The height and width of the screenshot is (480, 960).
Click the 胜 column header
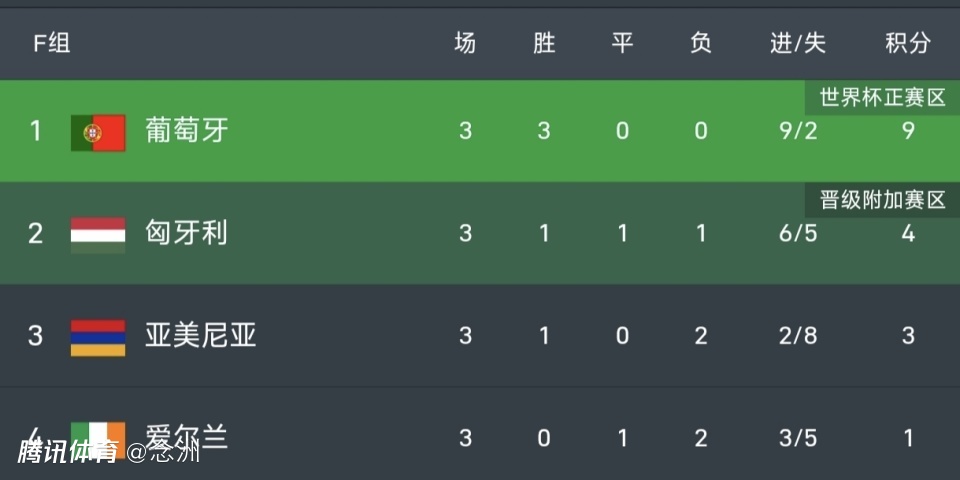point(544,43)
